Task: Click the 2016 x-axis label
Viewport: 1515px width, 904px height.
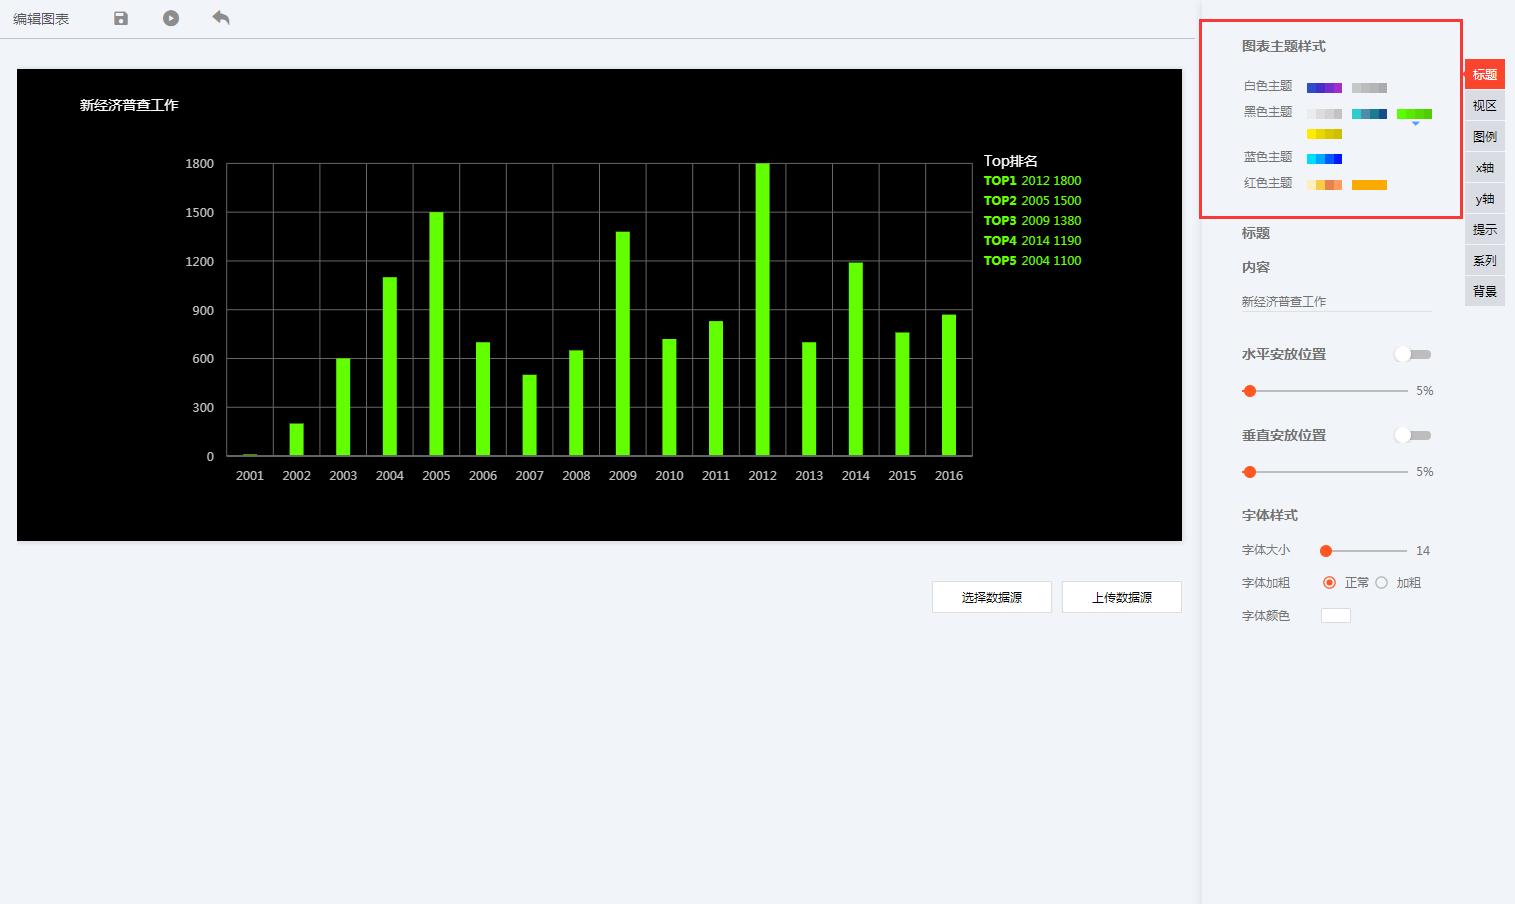Action: click(949, 476)
